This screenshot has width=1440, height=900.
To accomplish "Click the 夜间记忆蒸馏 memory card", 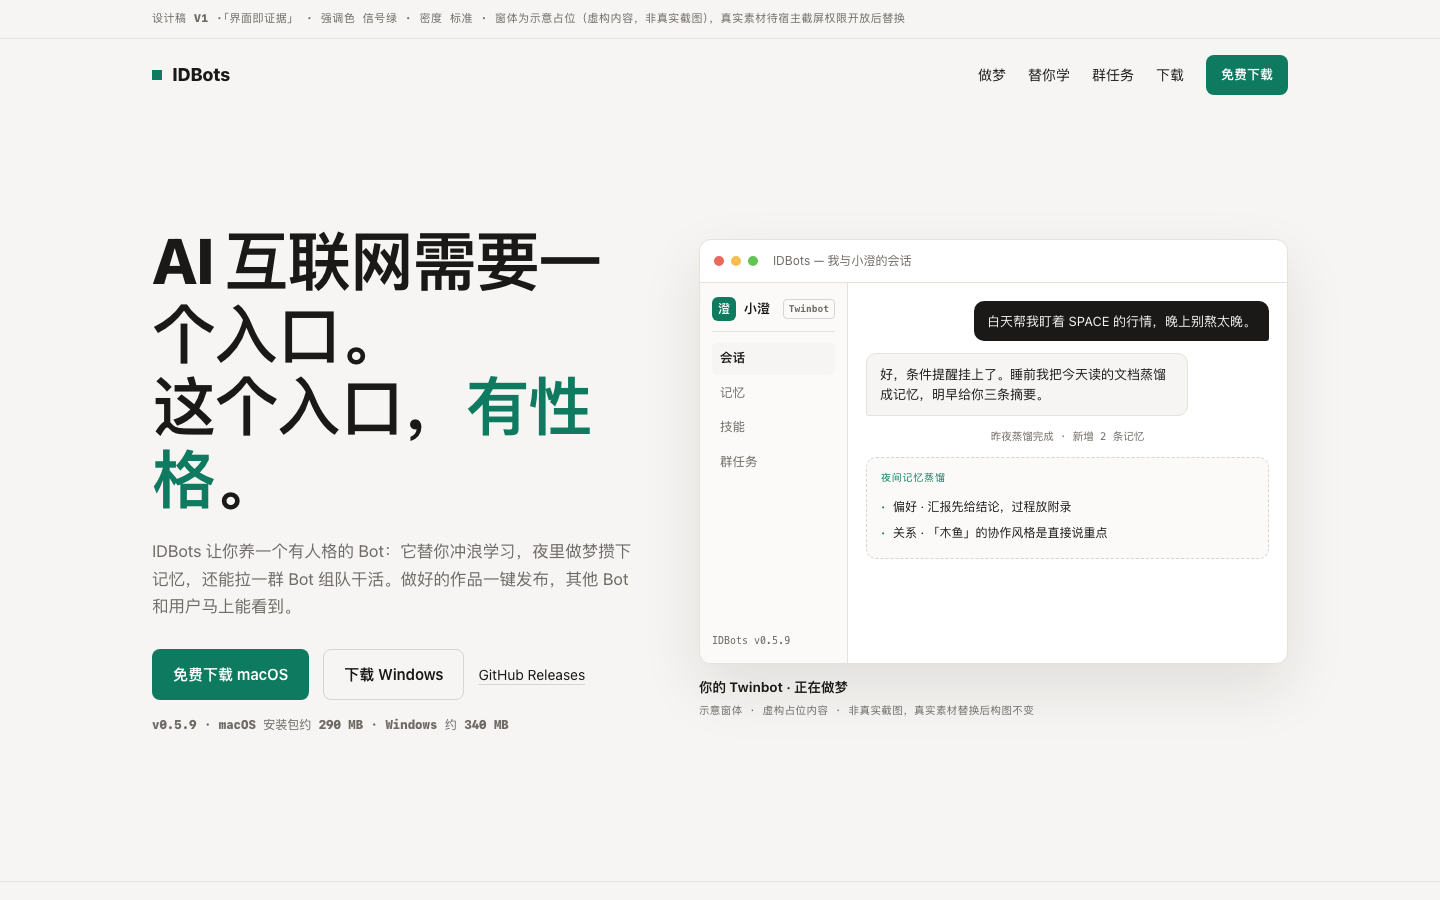I will tap(1067, 508).
